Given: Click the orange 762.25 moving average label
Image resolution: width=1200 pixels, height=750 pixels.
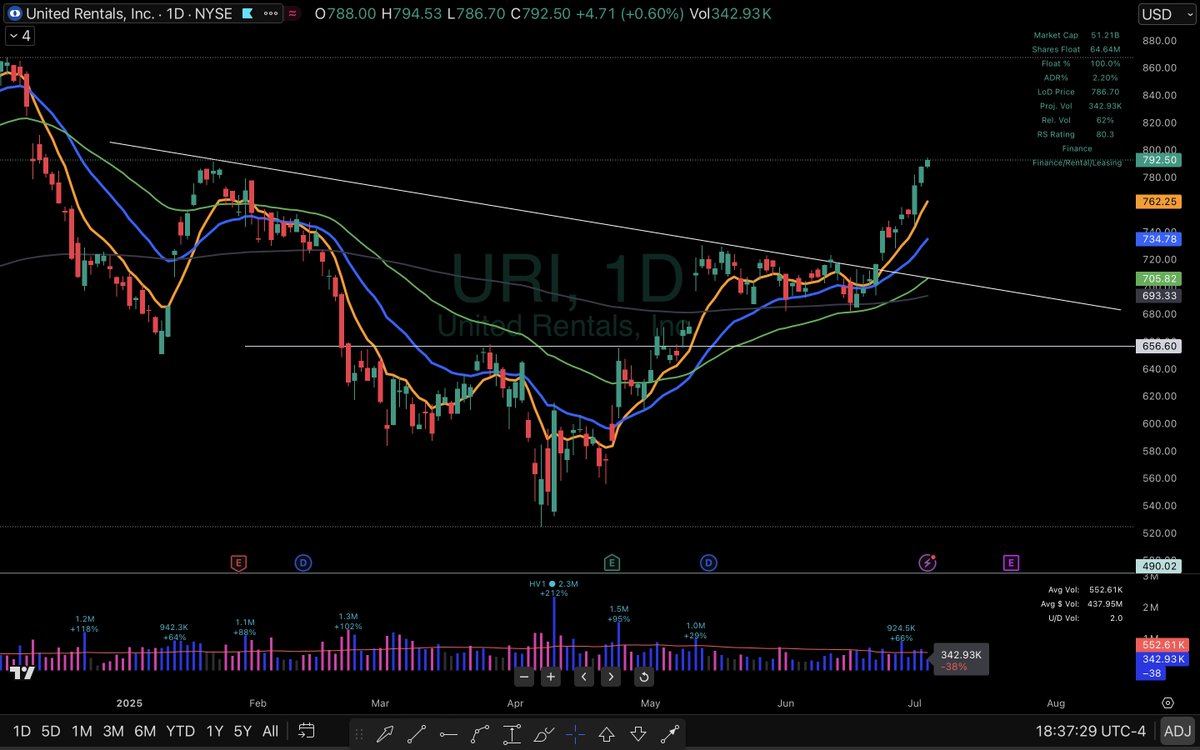Looking at the screenshot, I should click(x=1160, y=201).
